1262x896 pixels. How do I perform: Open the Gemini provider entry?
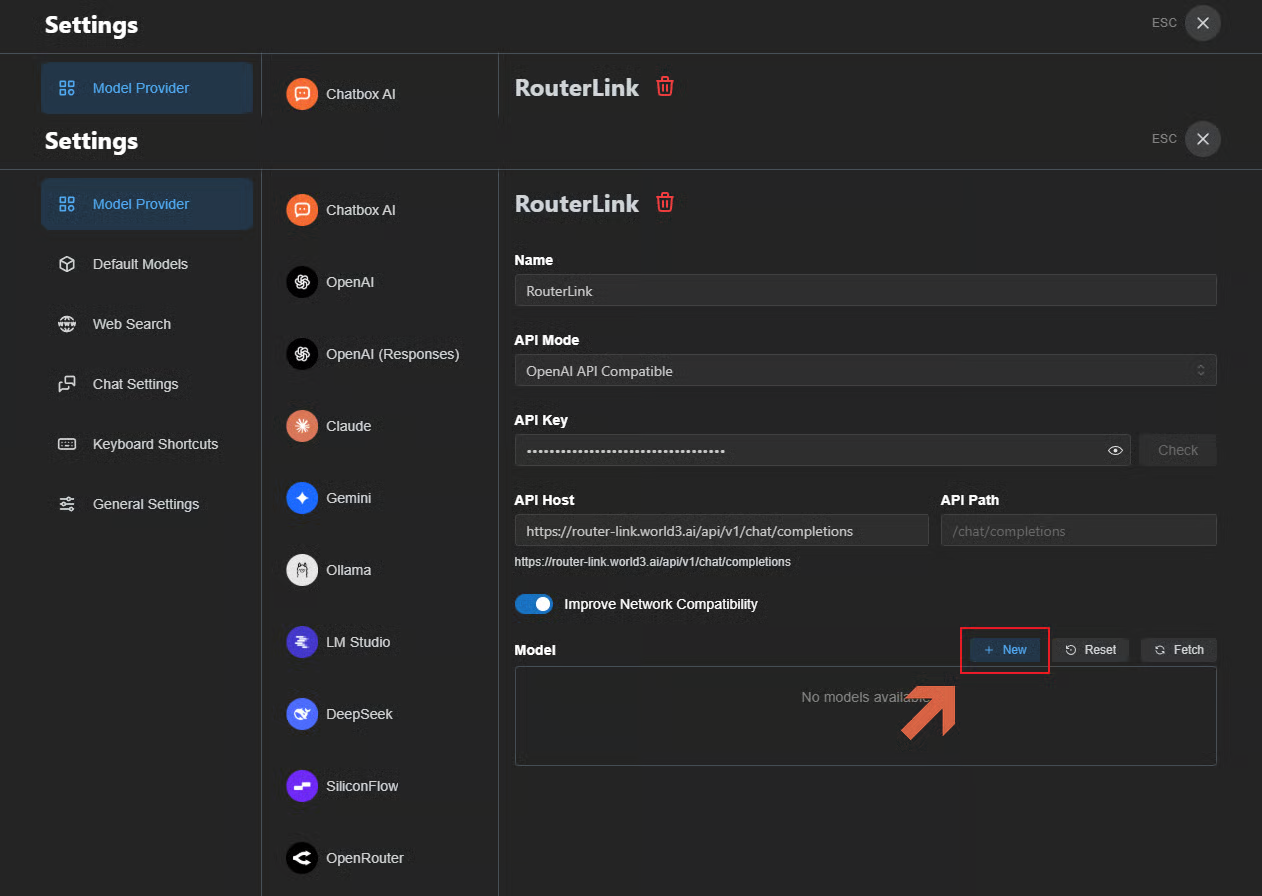click(x=348, y=498)
